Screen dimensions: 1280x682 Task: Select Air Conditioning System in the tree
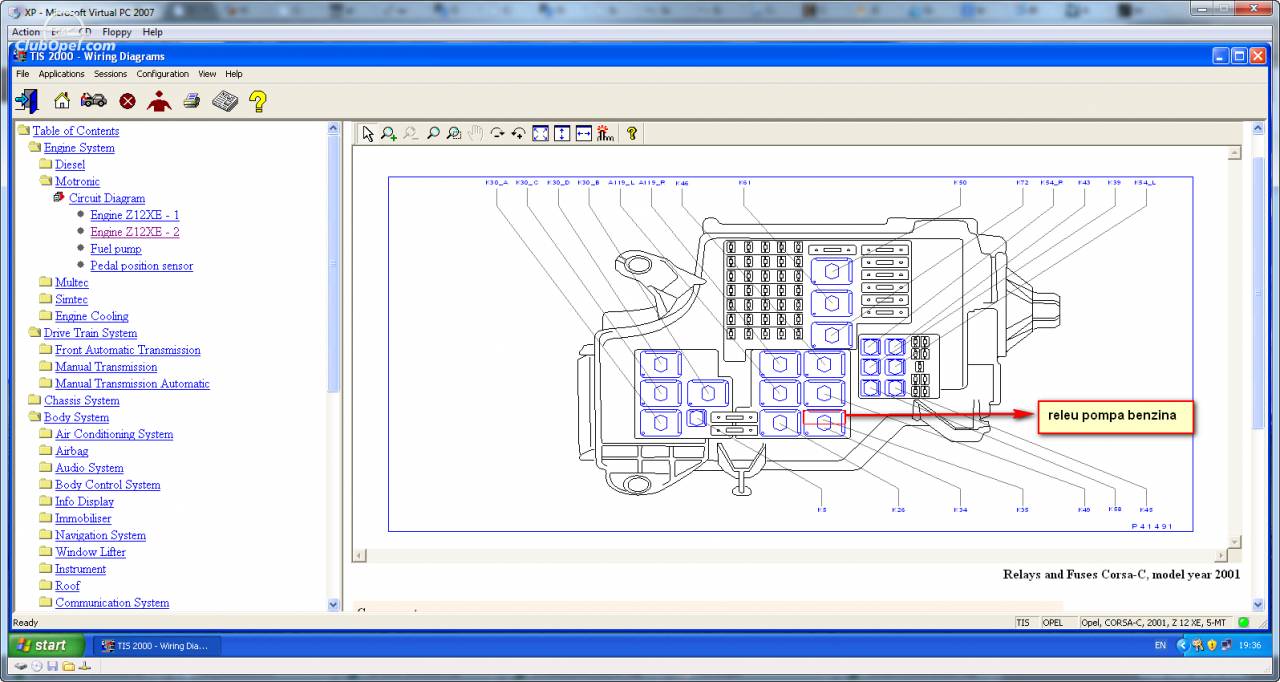pyautogui.click(x=114, y=434)
